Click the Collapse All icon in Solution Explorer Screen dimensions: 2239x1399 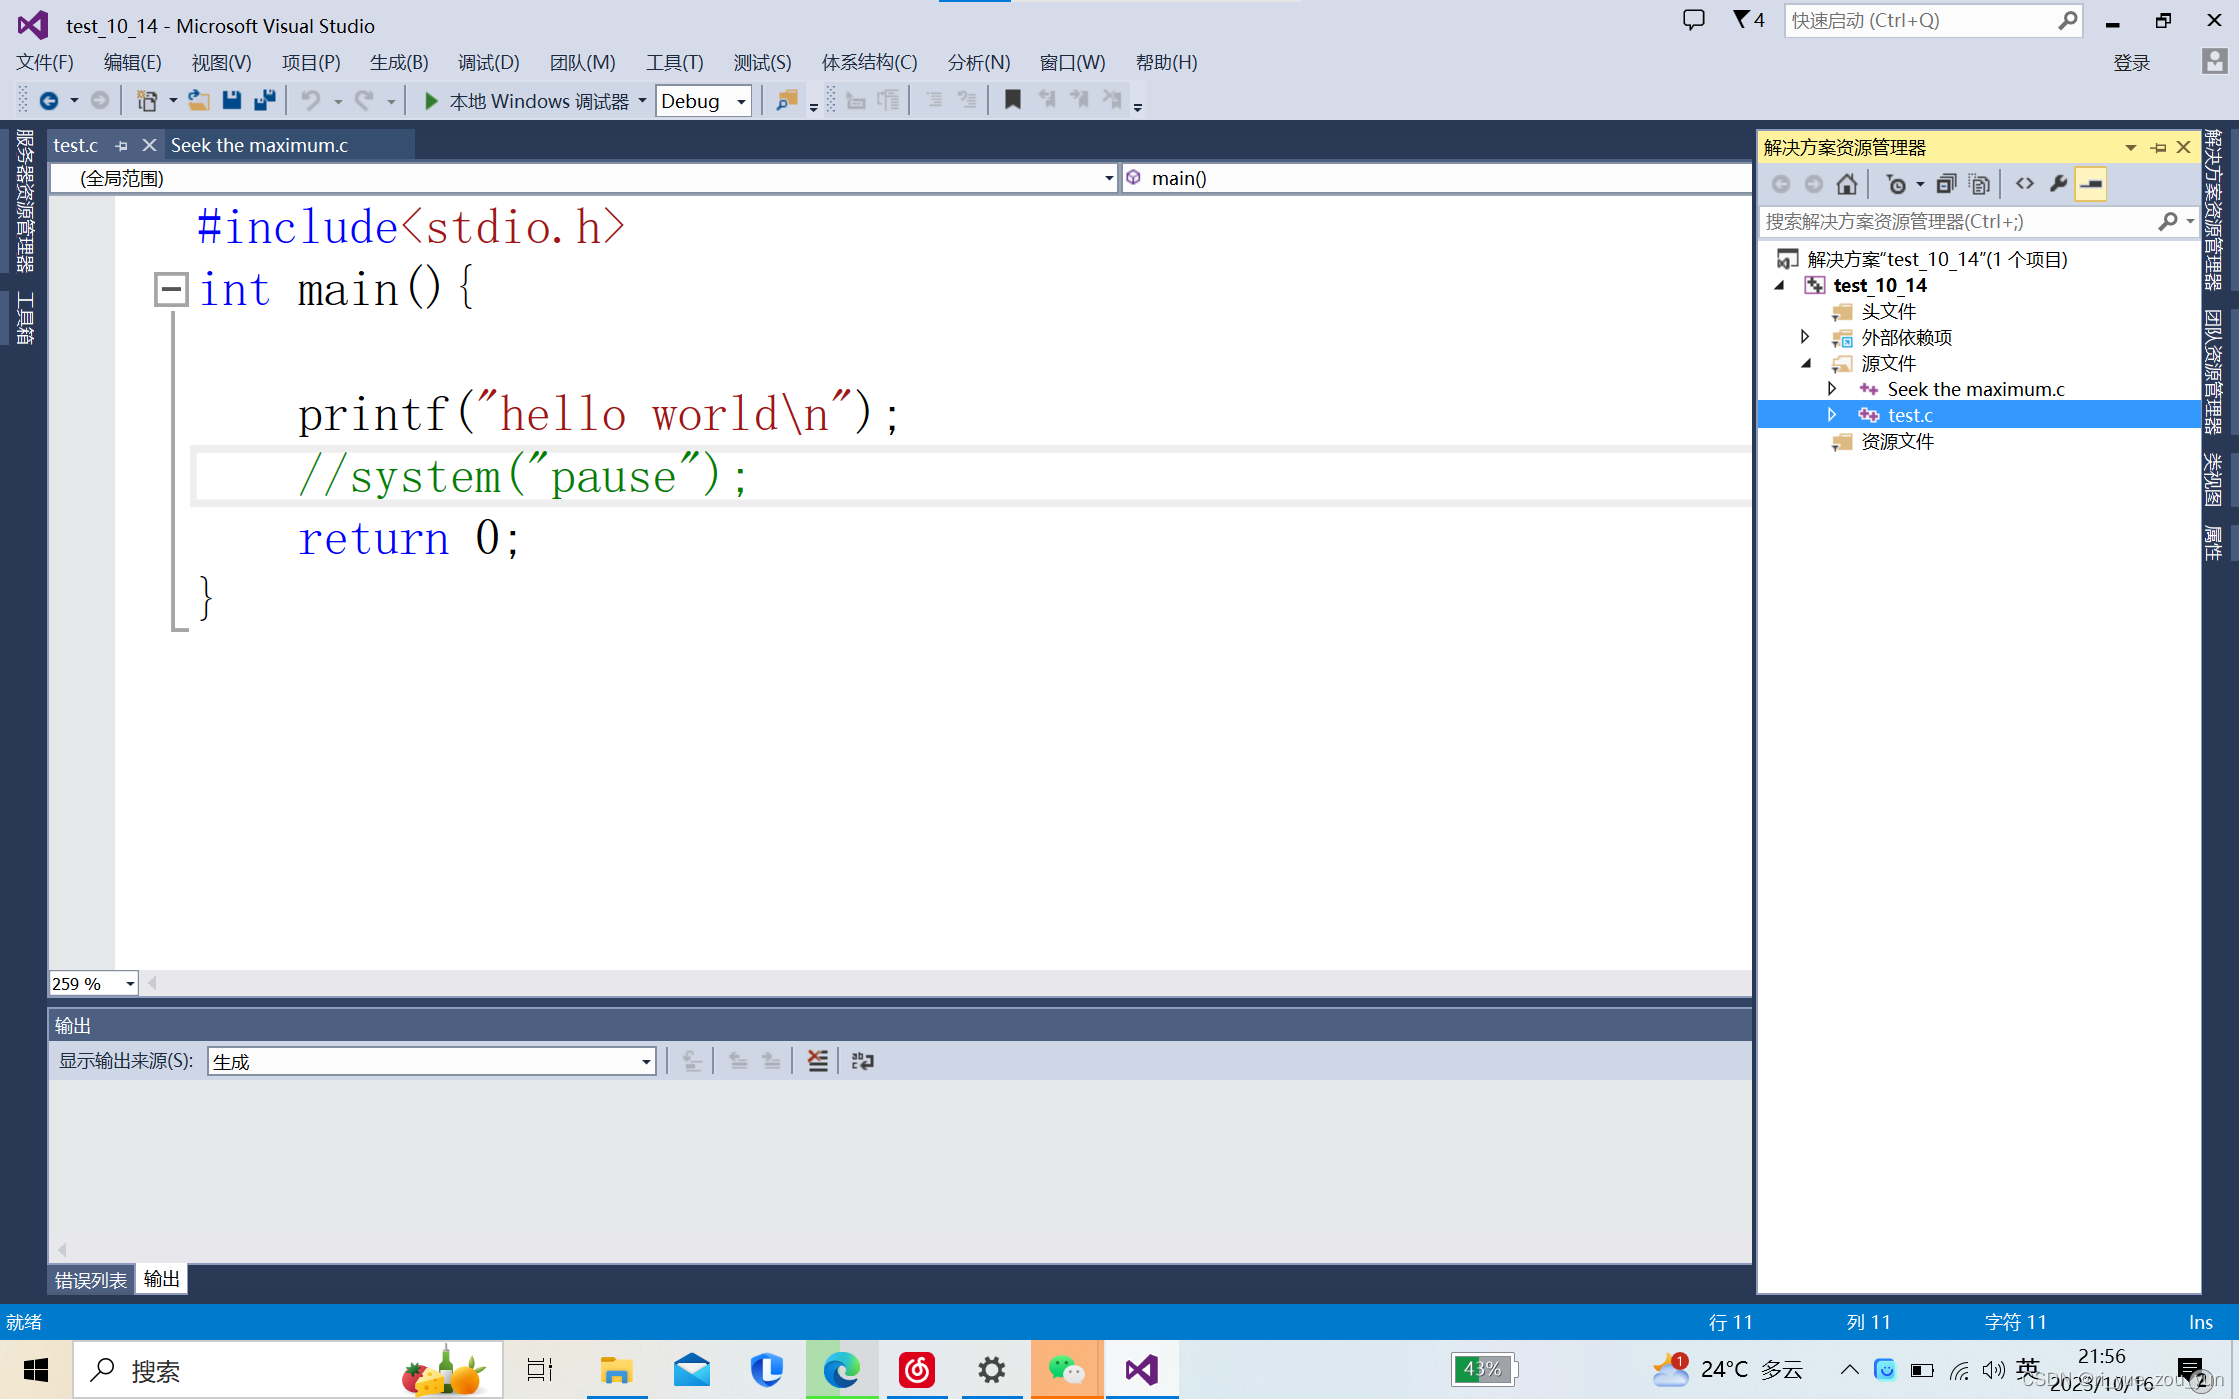pos(1947,183)
